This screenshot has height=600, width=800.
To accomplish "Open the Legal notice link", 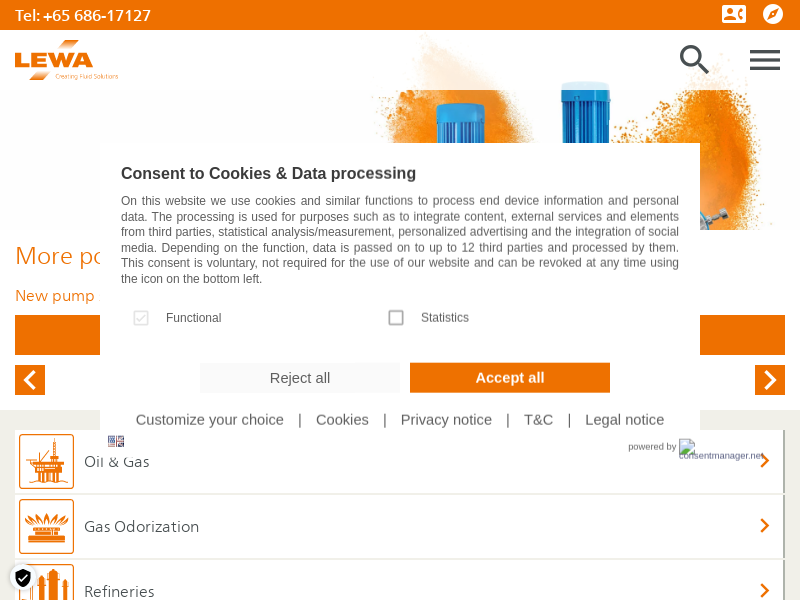I will click(x=624, y=420).
